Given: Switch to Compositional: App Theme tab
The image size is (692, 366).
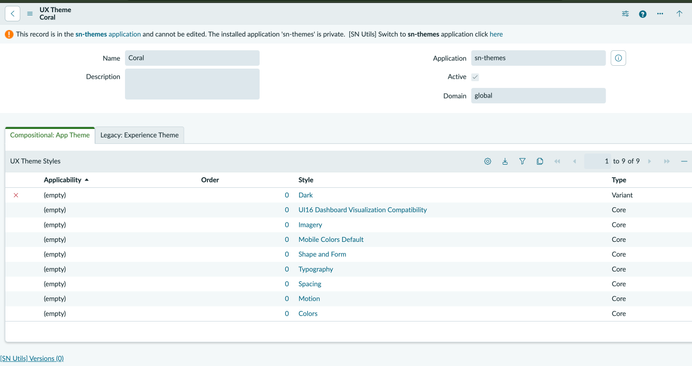Looking at the screenshot, I should 50,135.
